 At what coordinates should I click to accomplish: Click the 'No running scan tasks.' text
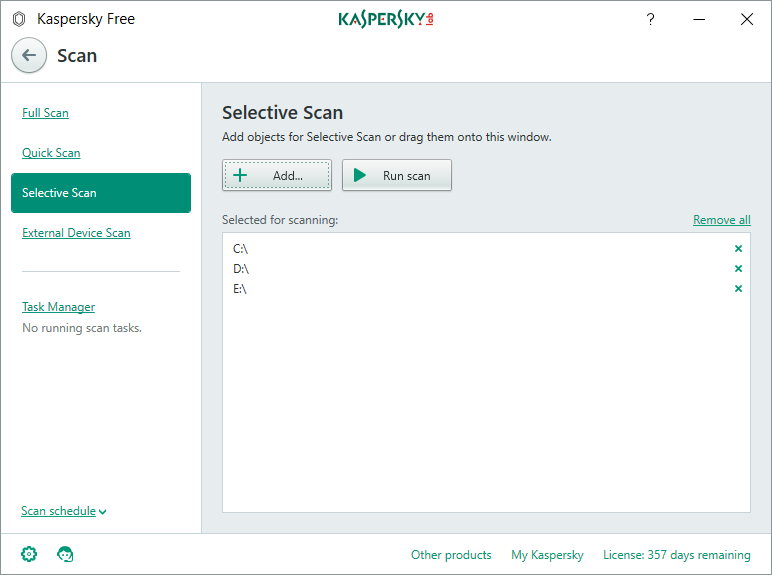point(82,328)
